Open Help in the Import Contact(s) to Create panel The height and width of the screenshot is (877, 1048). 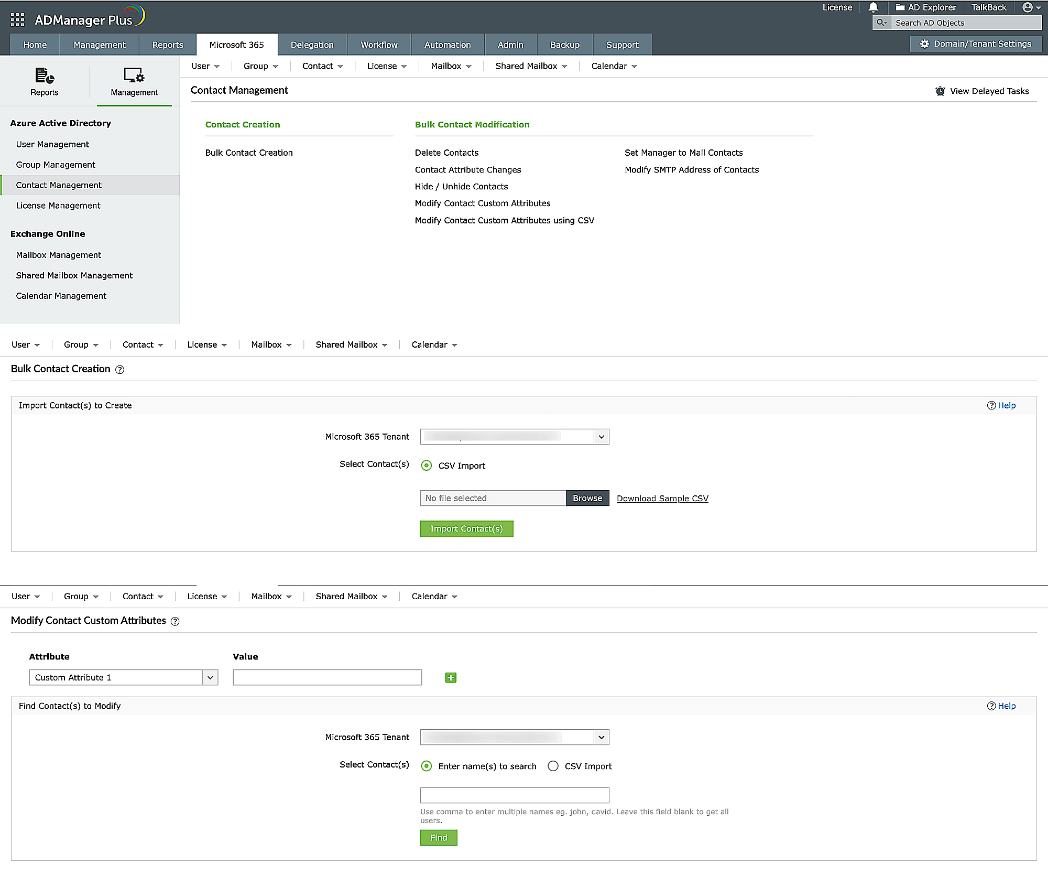point(1001,406)
